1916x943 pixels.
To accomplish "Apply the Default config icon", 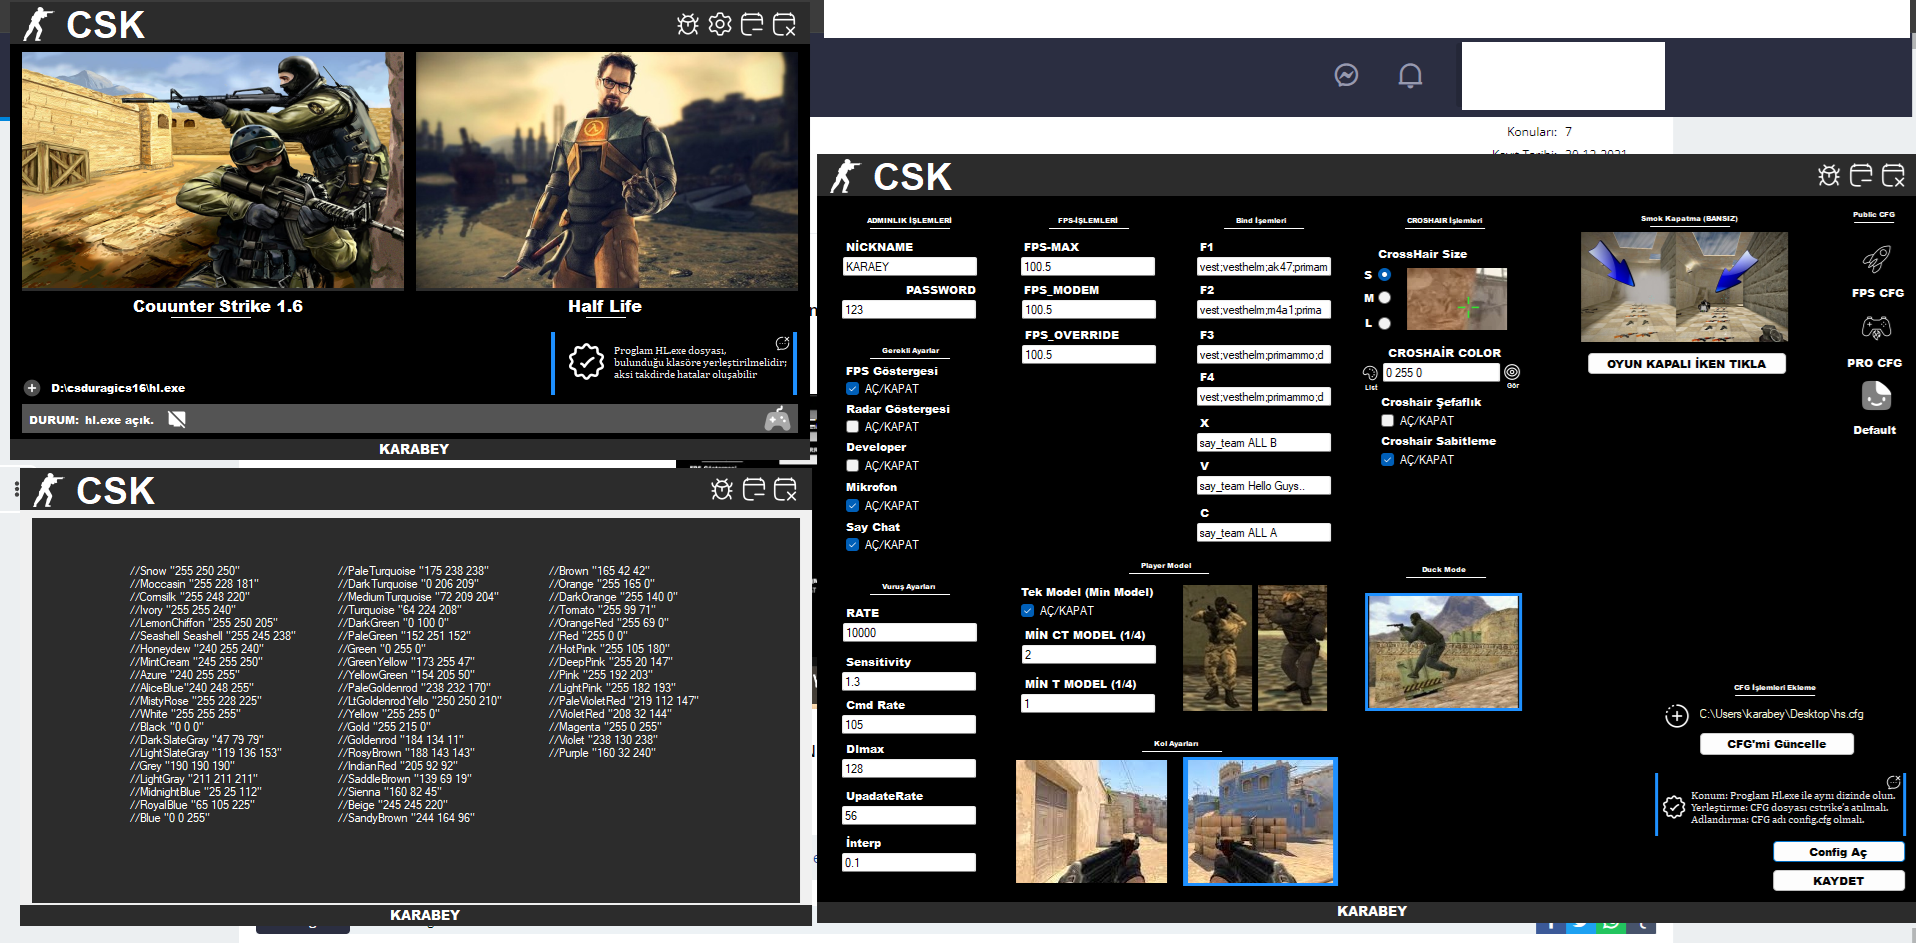I will click(1876, 396).
